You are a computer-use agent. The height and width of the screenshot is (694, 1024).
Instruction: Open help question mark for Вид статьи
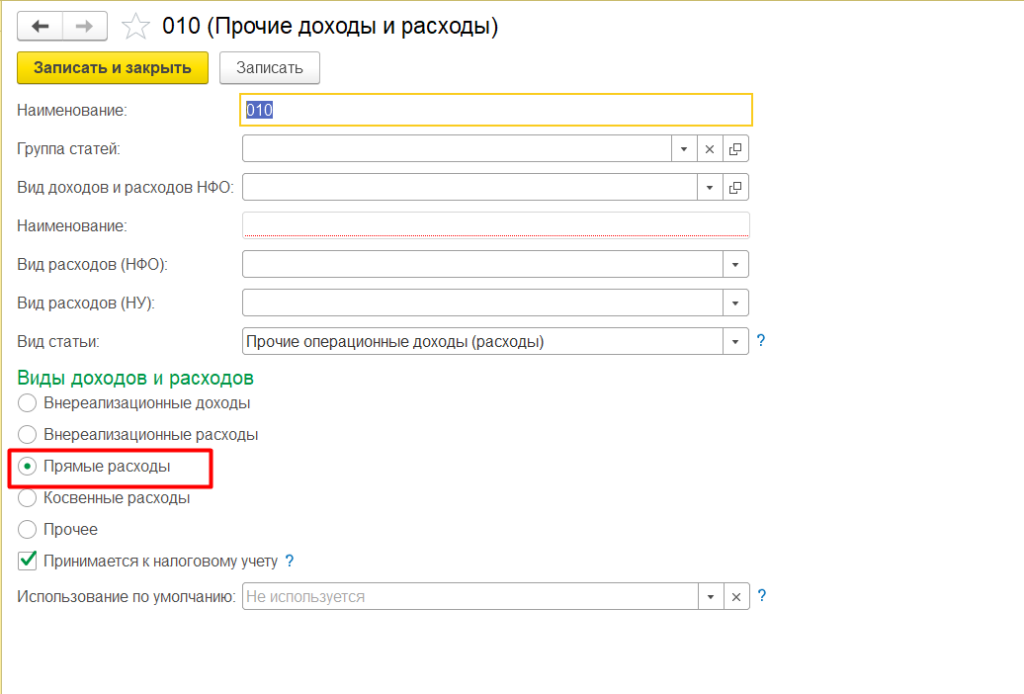click(761, 341)
